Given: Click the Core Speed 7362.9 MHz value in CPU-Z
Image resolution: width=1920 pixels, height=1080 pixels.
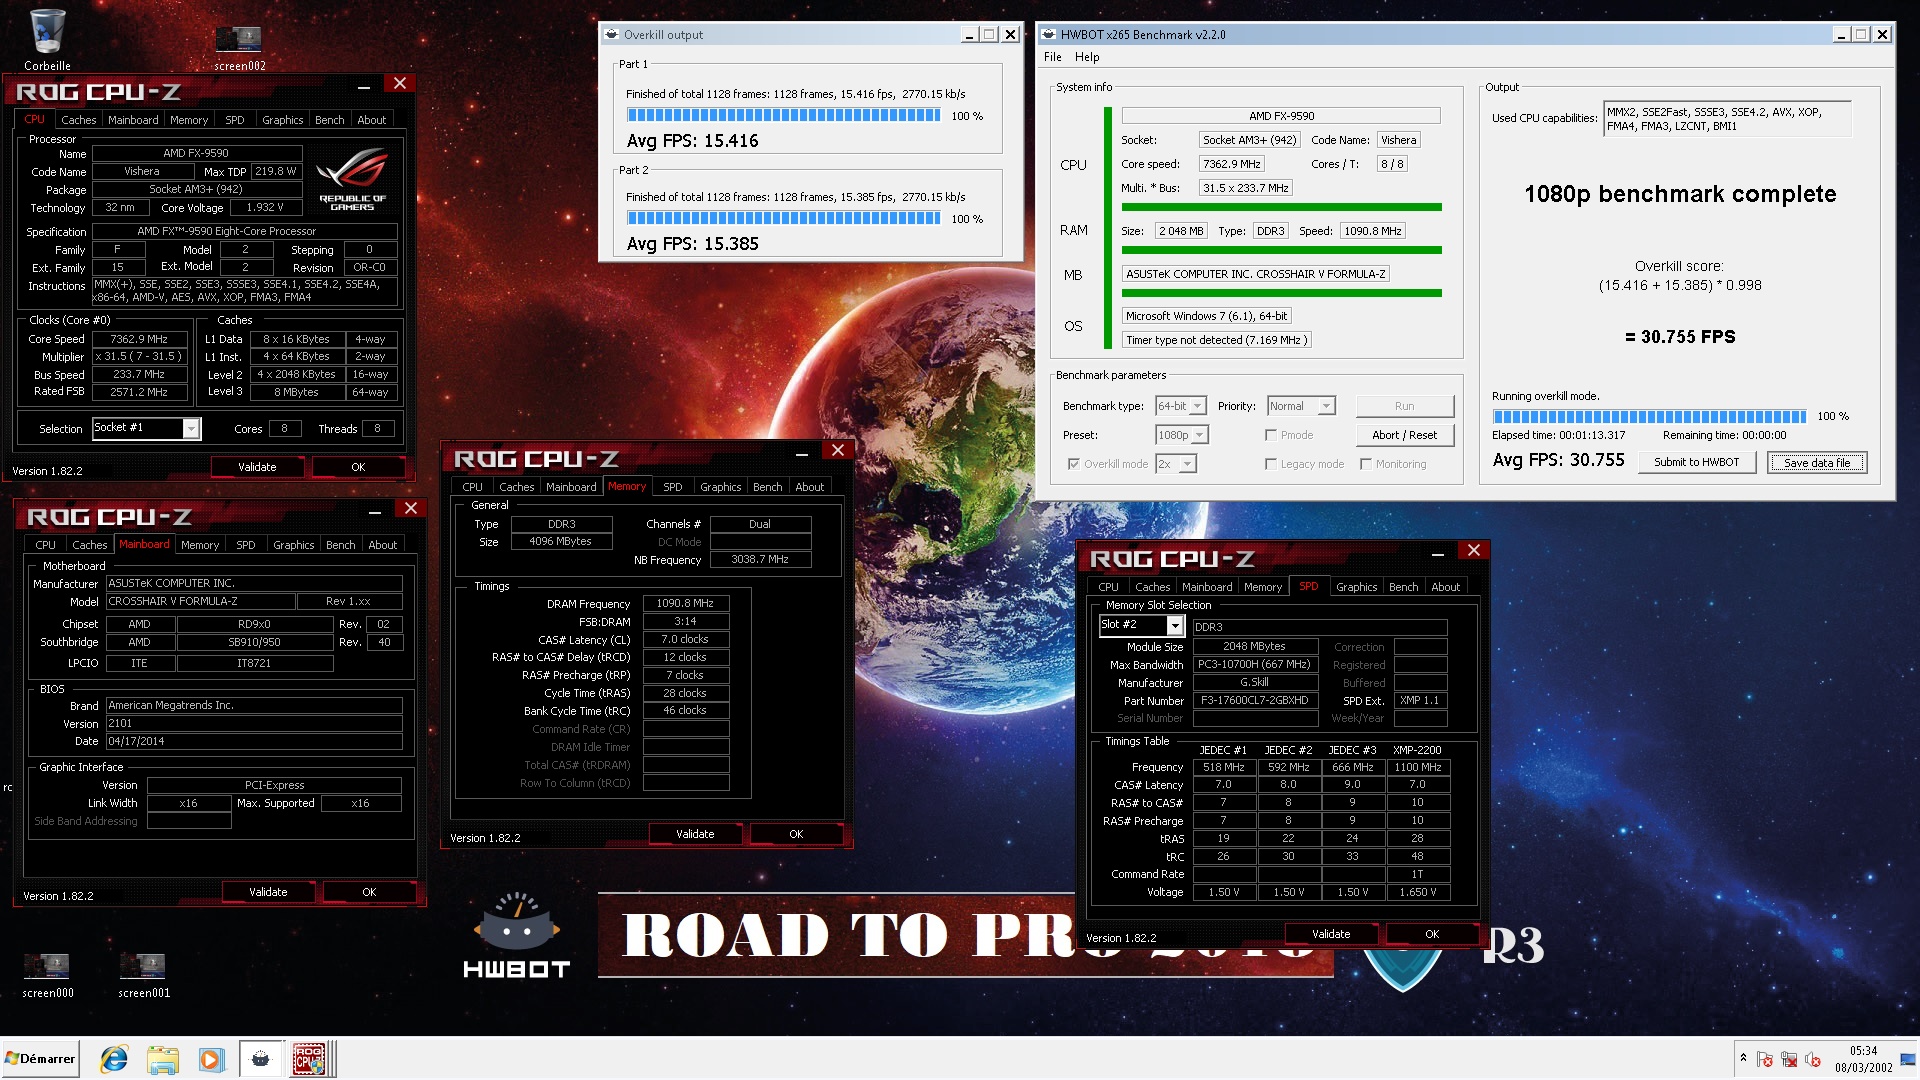Looking at the screenshot, I should [x=139, y=339].
